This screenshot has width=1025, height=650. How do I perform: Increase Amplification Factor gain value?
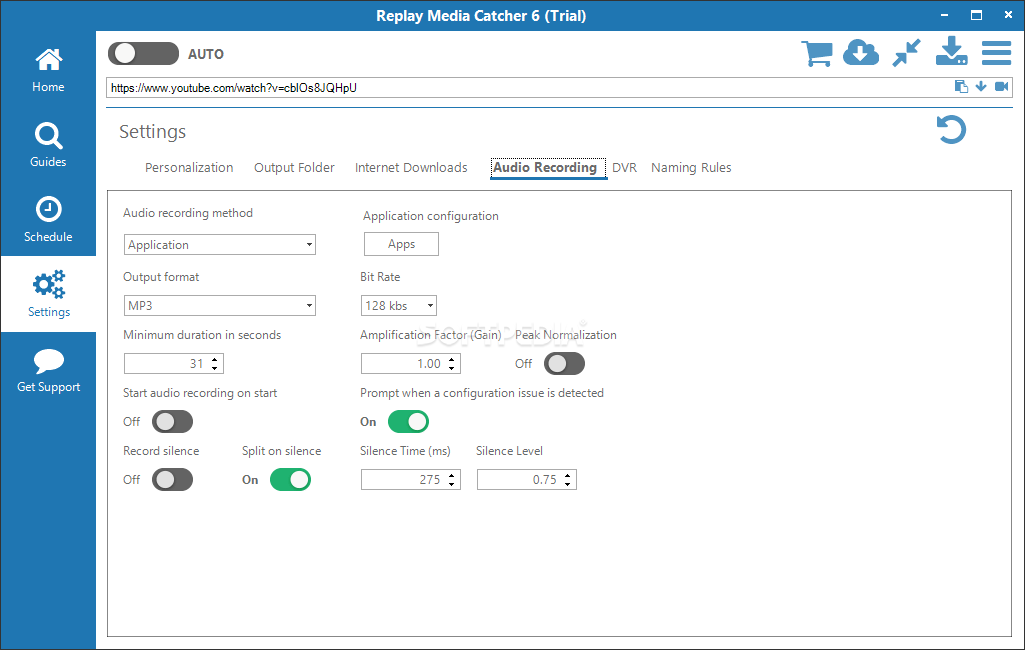(x=452, y=359)
